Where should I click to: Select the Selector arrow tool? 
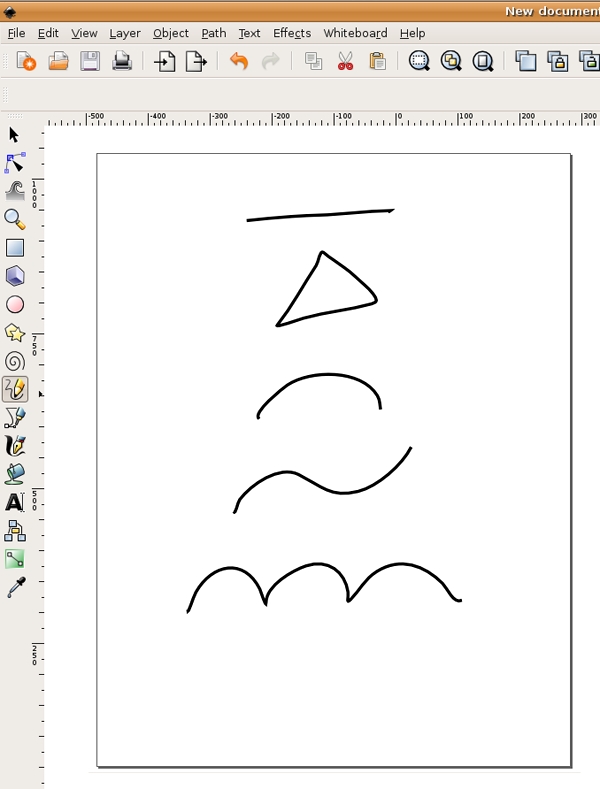[14, 134]
